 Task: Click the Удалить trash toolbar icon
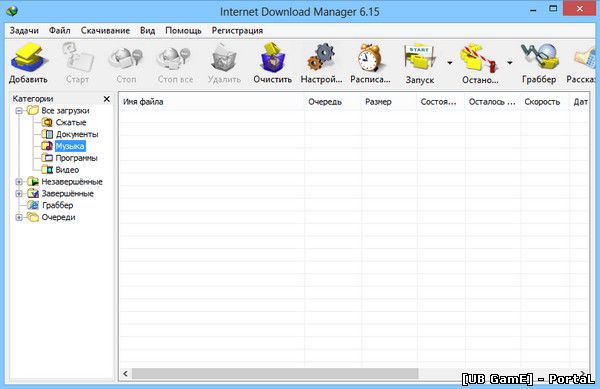click(x=224, y=58)
